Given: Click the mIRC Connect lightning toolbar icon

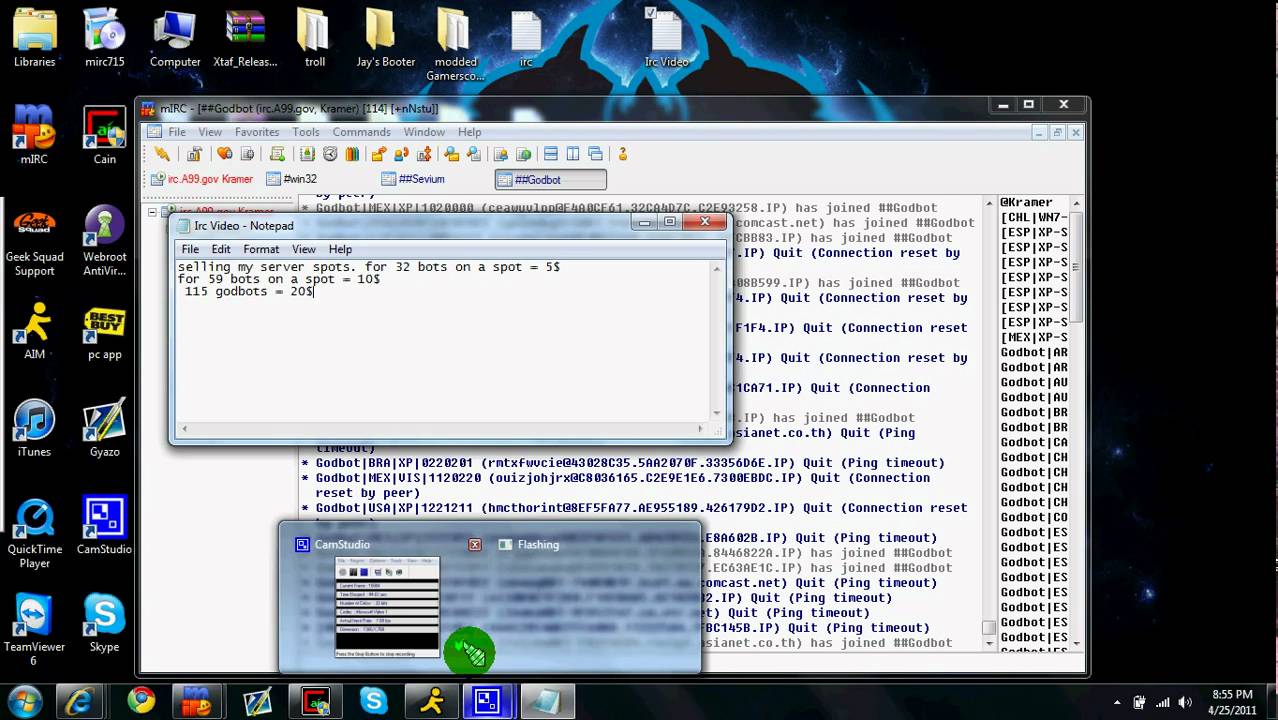Looking at the screenshot, I should [162, 154].
